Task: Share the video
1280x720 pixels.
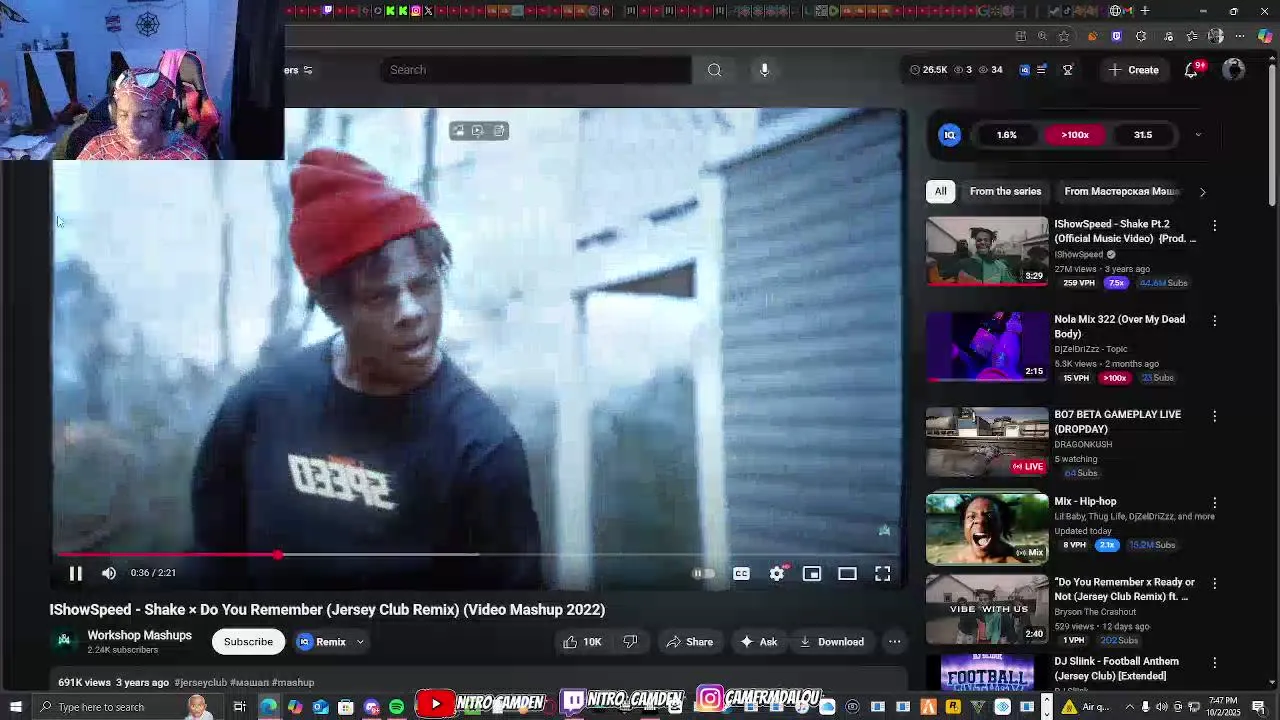Action: pyautogui.click(x=690, y=642)
